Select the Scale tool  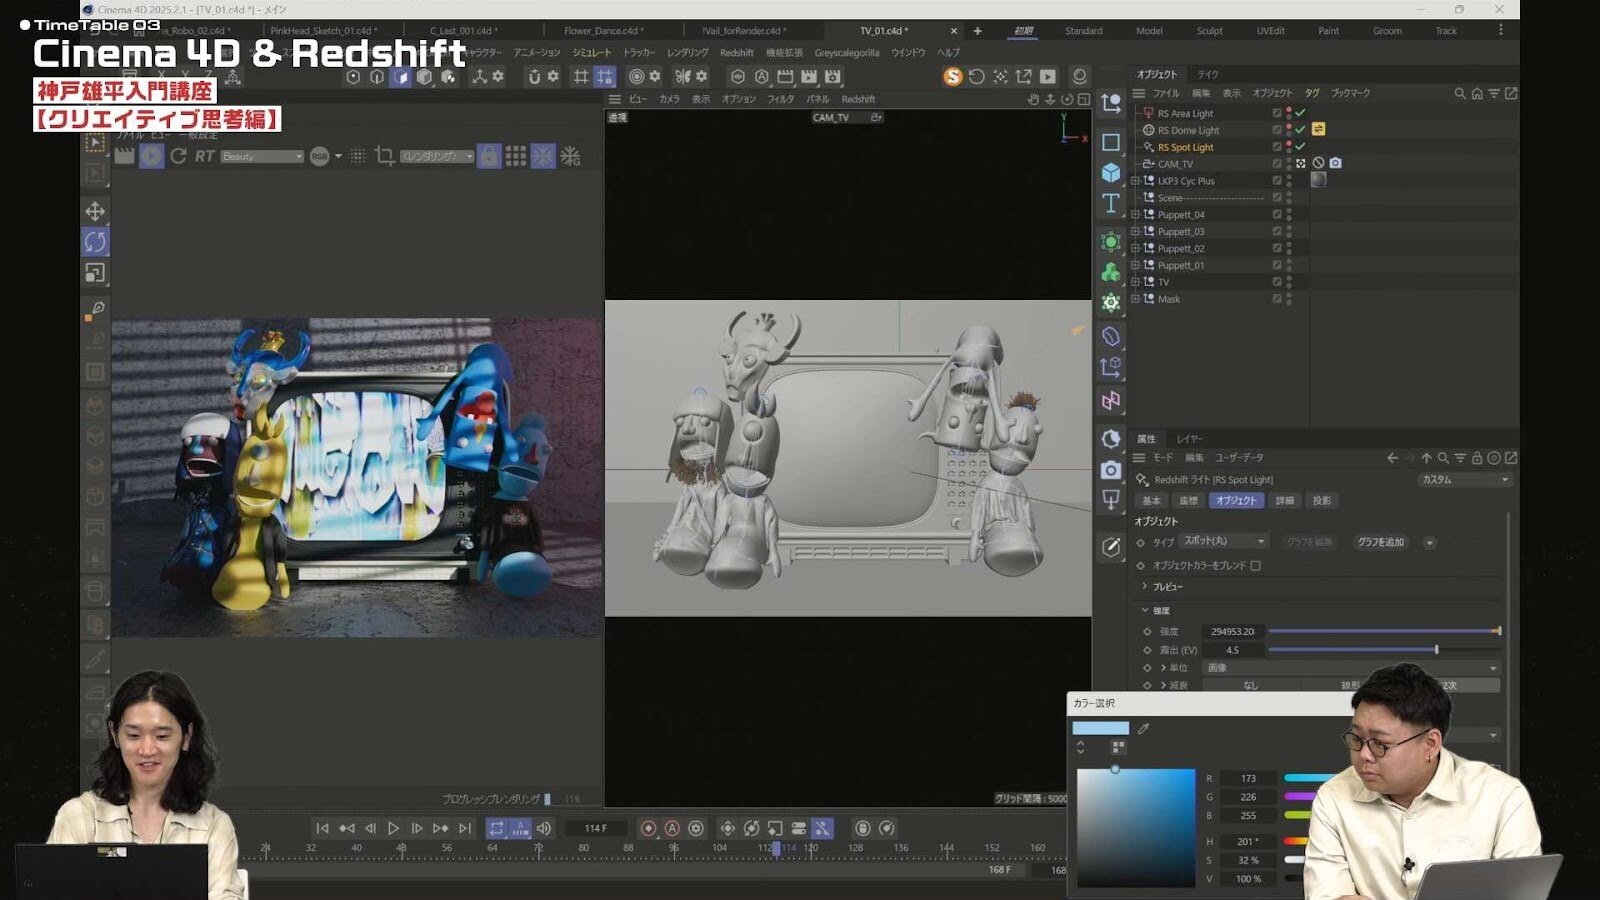point(95,273)
